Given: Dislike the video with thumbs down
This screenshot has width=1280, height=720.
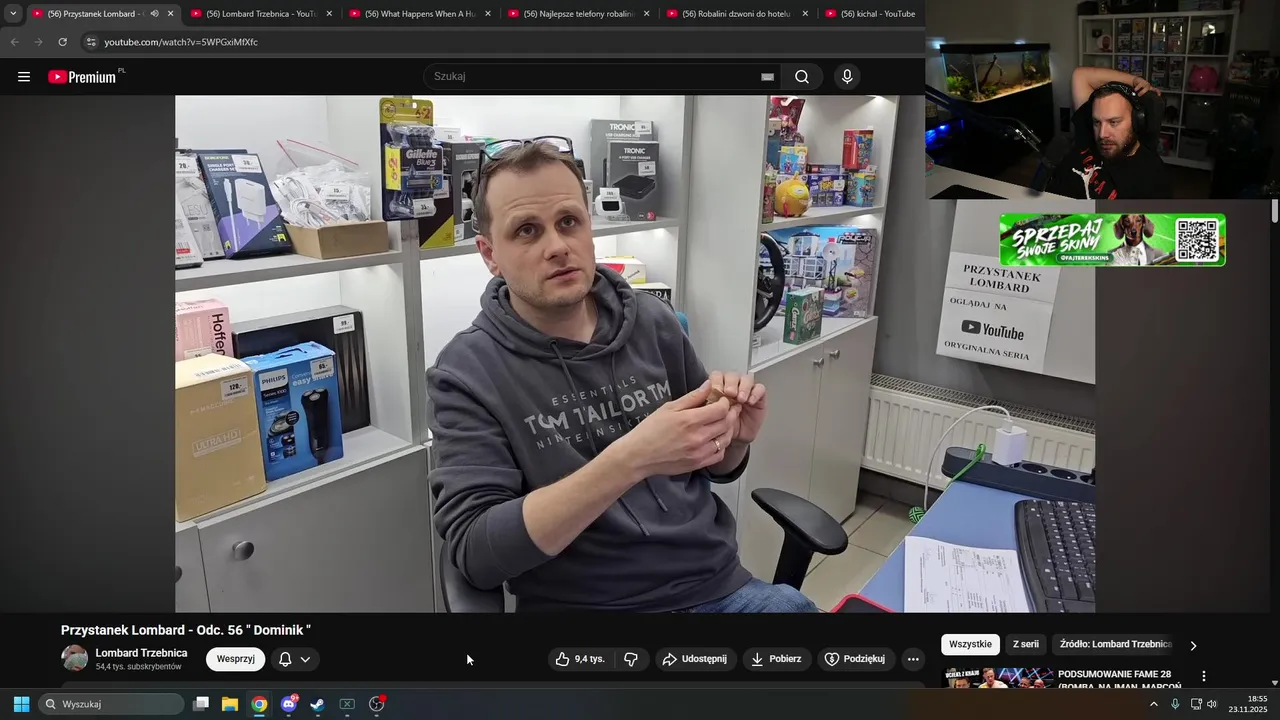Looking at the screenshot, I should tap(631, 659).
